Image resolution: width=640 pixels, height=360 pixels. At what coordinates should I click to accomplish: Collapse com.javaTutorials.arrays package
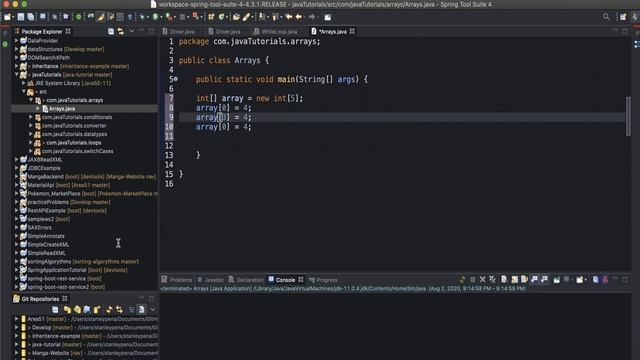(x=31, y=100)
